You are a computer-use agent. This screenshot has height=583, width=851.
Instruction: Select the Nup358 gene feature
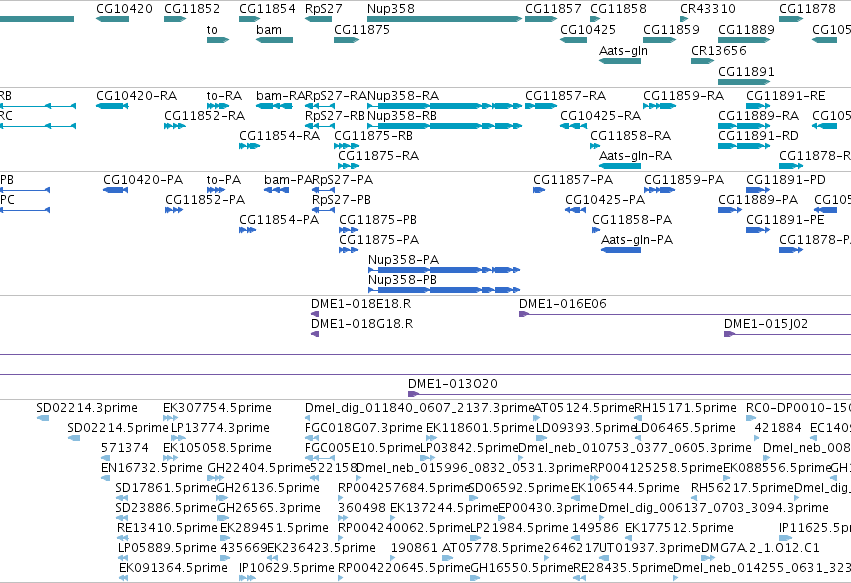pos(444,19)
